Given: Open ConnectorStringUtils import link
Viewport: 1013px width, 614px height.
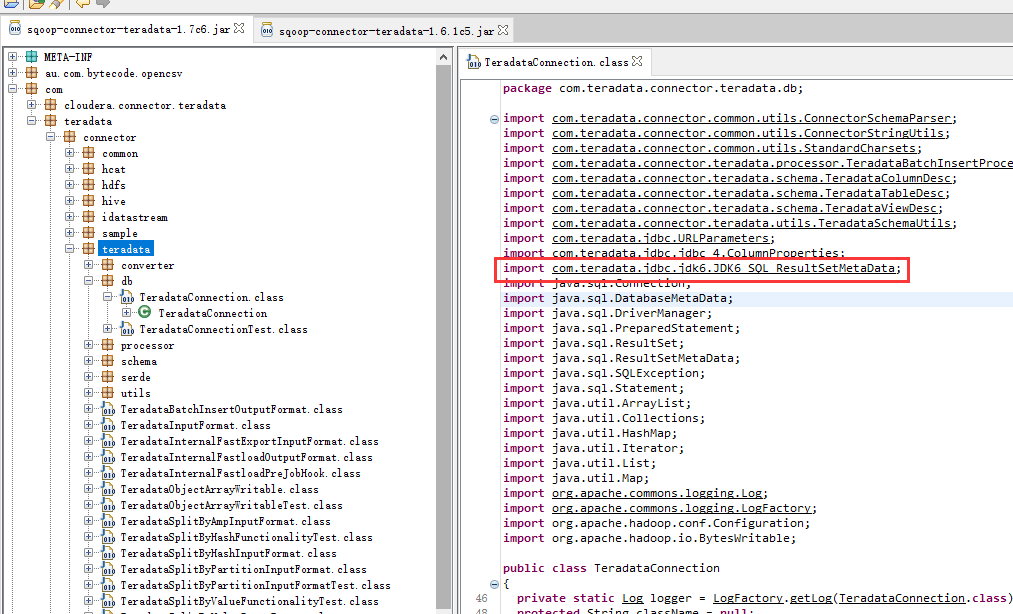Looking at the screenshot, I should pyautogui.click(x=749, y=133).
